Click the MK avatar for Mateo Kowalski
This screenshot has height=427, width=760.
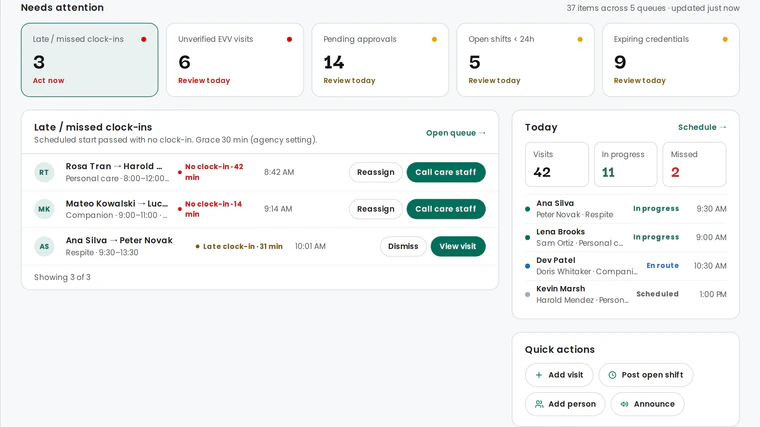click(x=44, y=209)
